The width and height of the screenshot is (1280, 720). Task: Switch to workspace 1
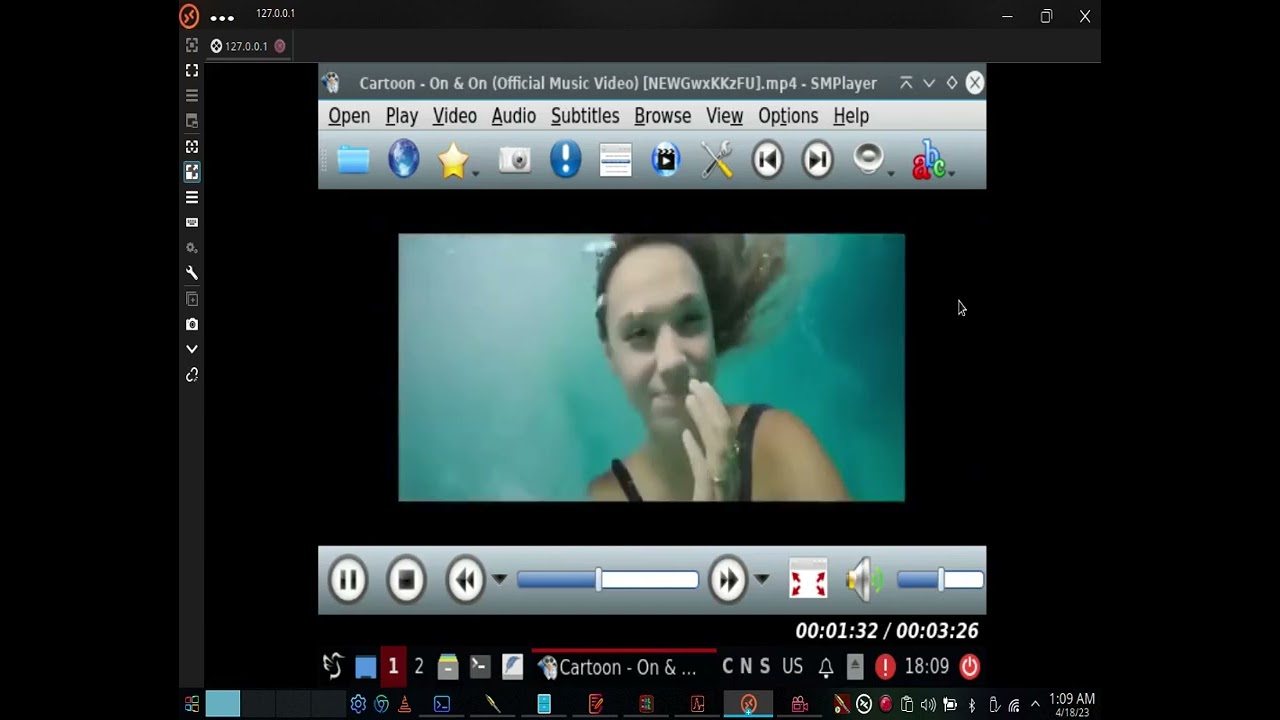point(393,667)
